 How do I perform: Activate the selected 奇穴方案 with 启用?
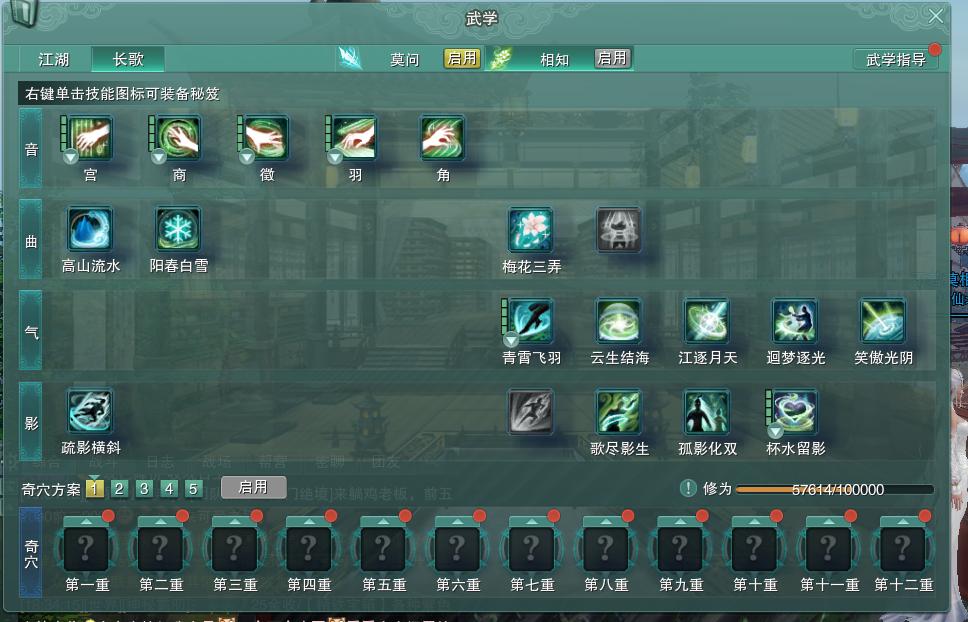pos(253,487)
